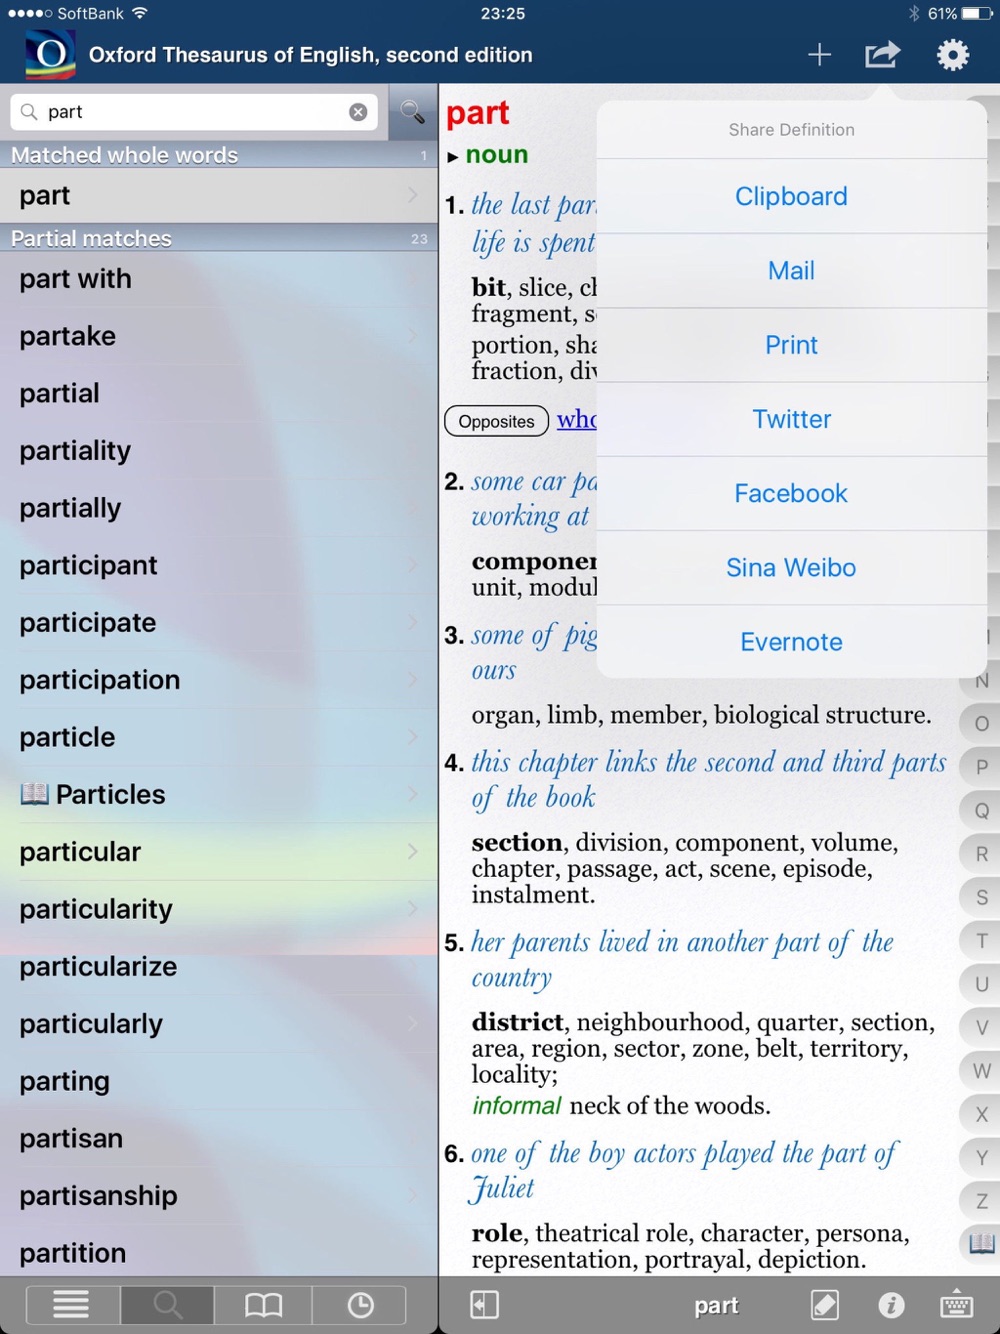Tap the search field containing 'part'

click(194, 112)
